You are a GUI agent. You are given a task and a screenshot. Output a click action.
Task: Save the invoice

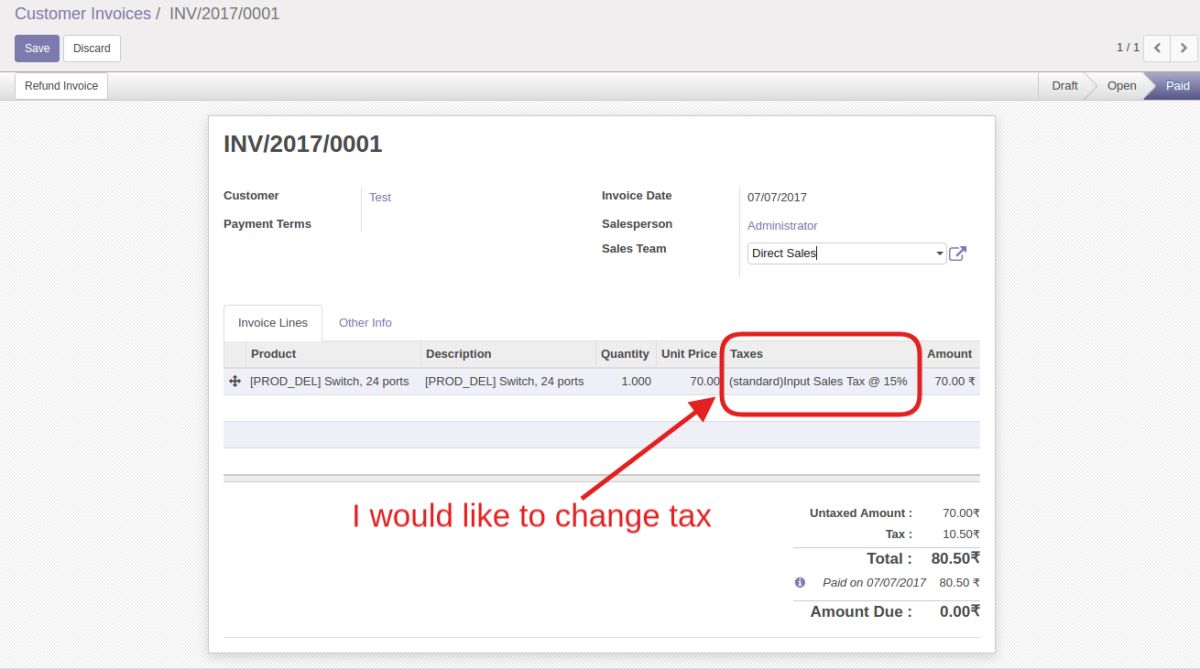(x=37, y=48)
